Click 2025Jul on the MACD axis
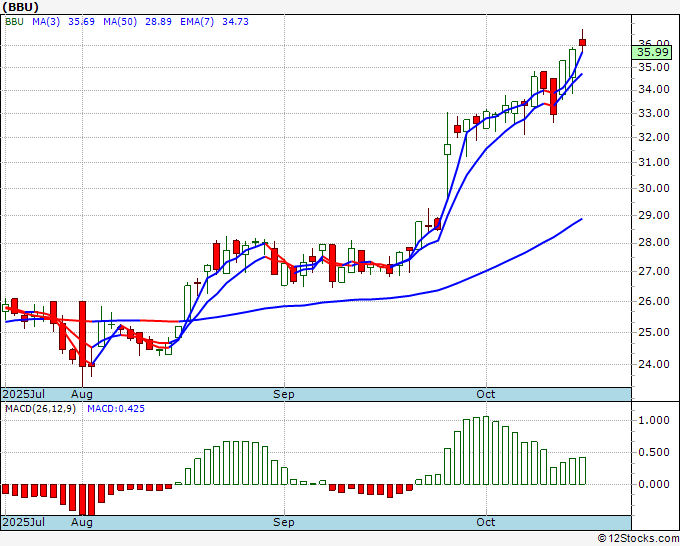The image size is (680, 546). (x=23, y=522)
